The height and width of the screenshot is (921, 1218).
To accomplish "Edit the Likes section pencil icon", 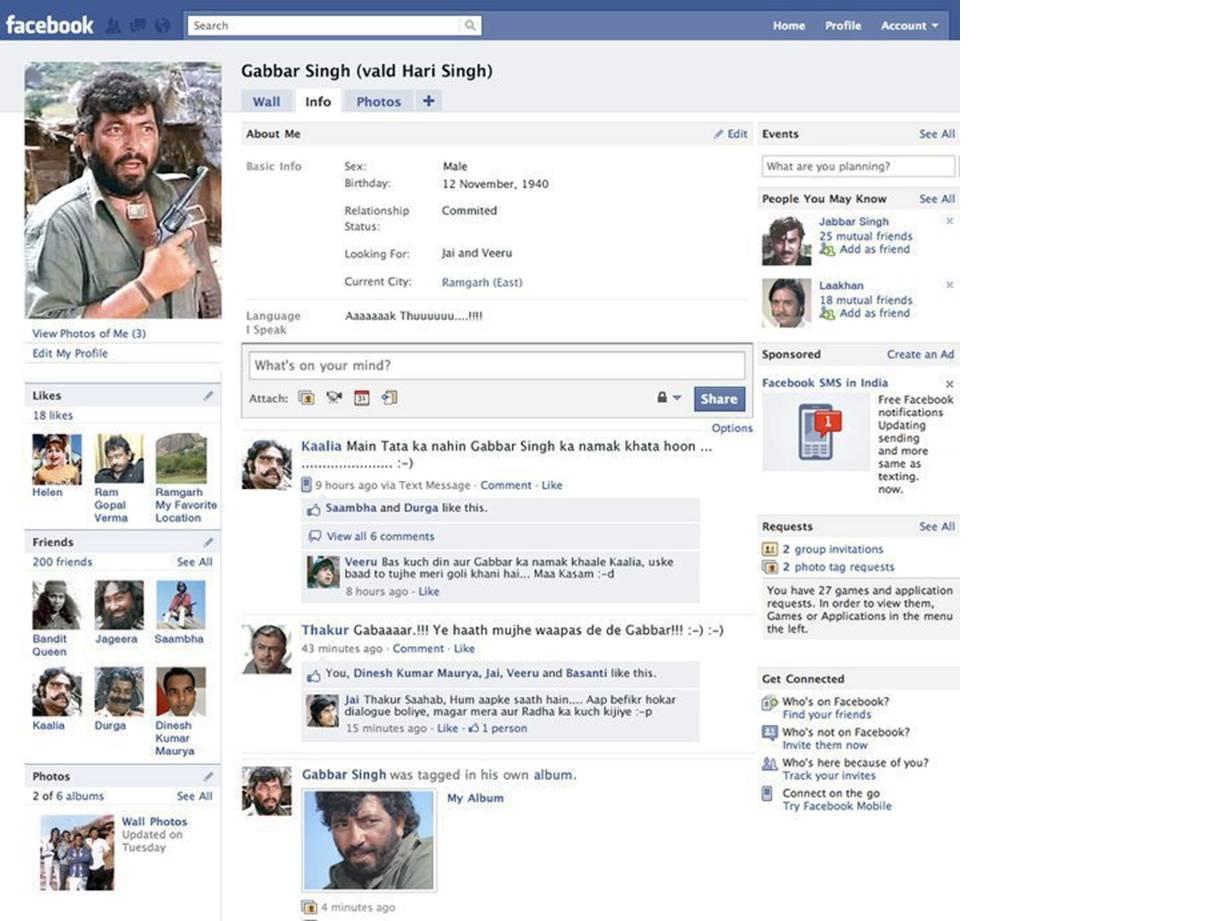I will (208, 396).
